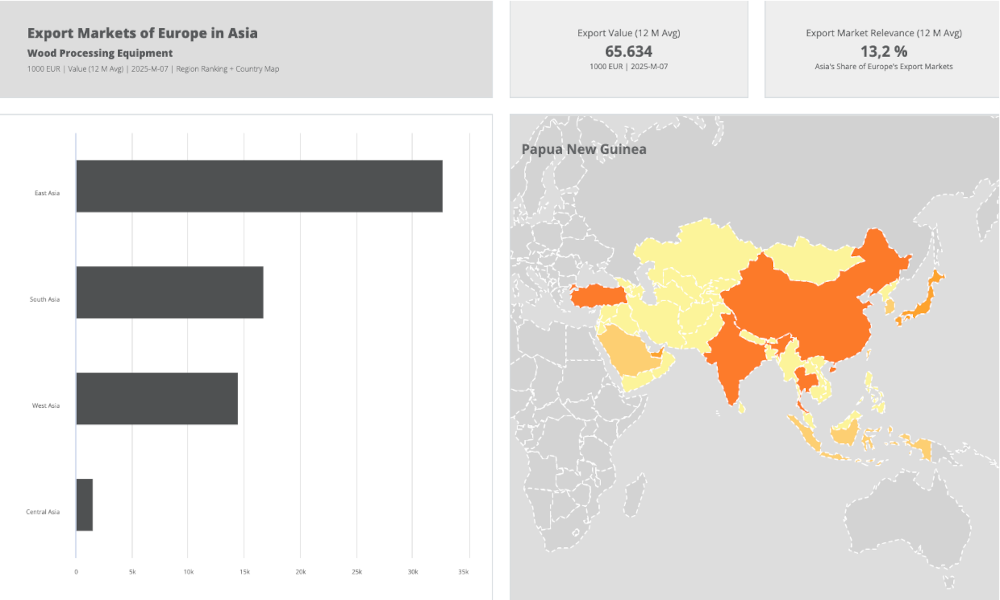
Task: Click the 20k tick on x-axis
Action: 301,571
